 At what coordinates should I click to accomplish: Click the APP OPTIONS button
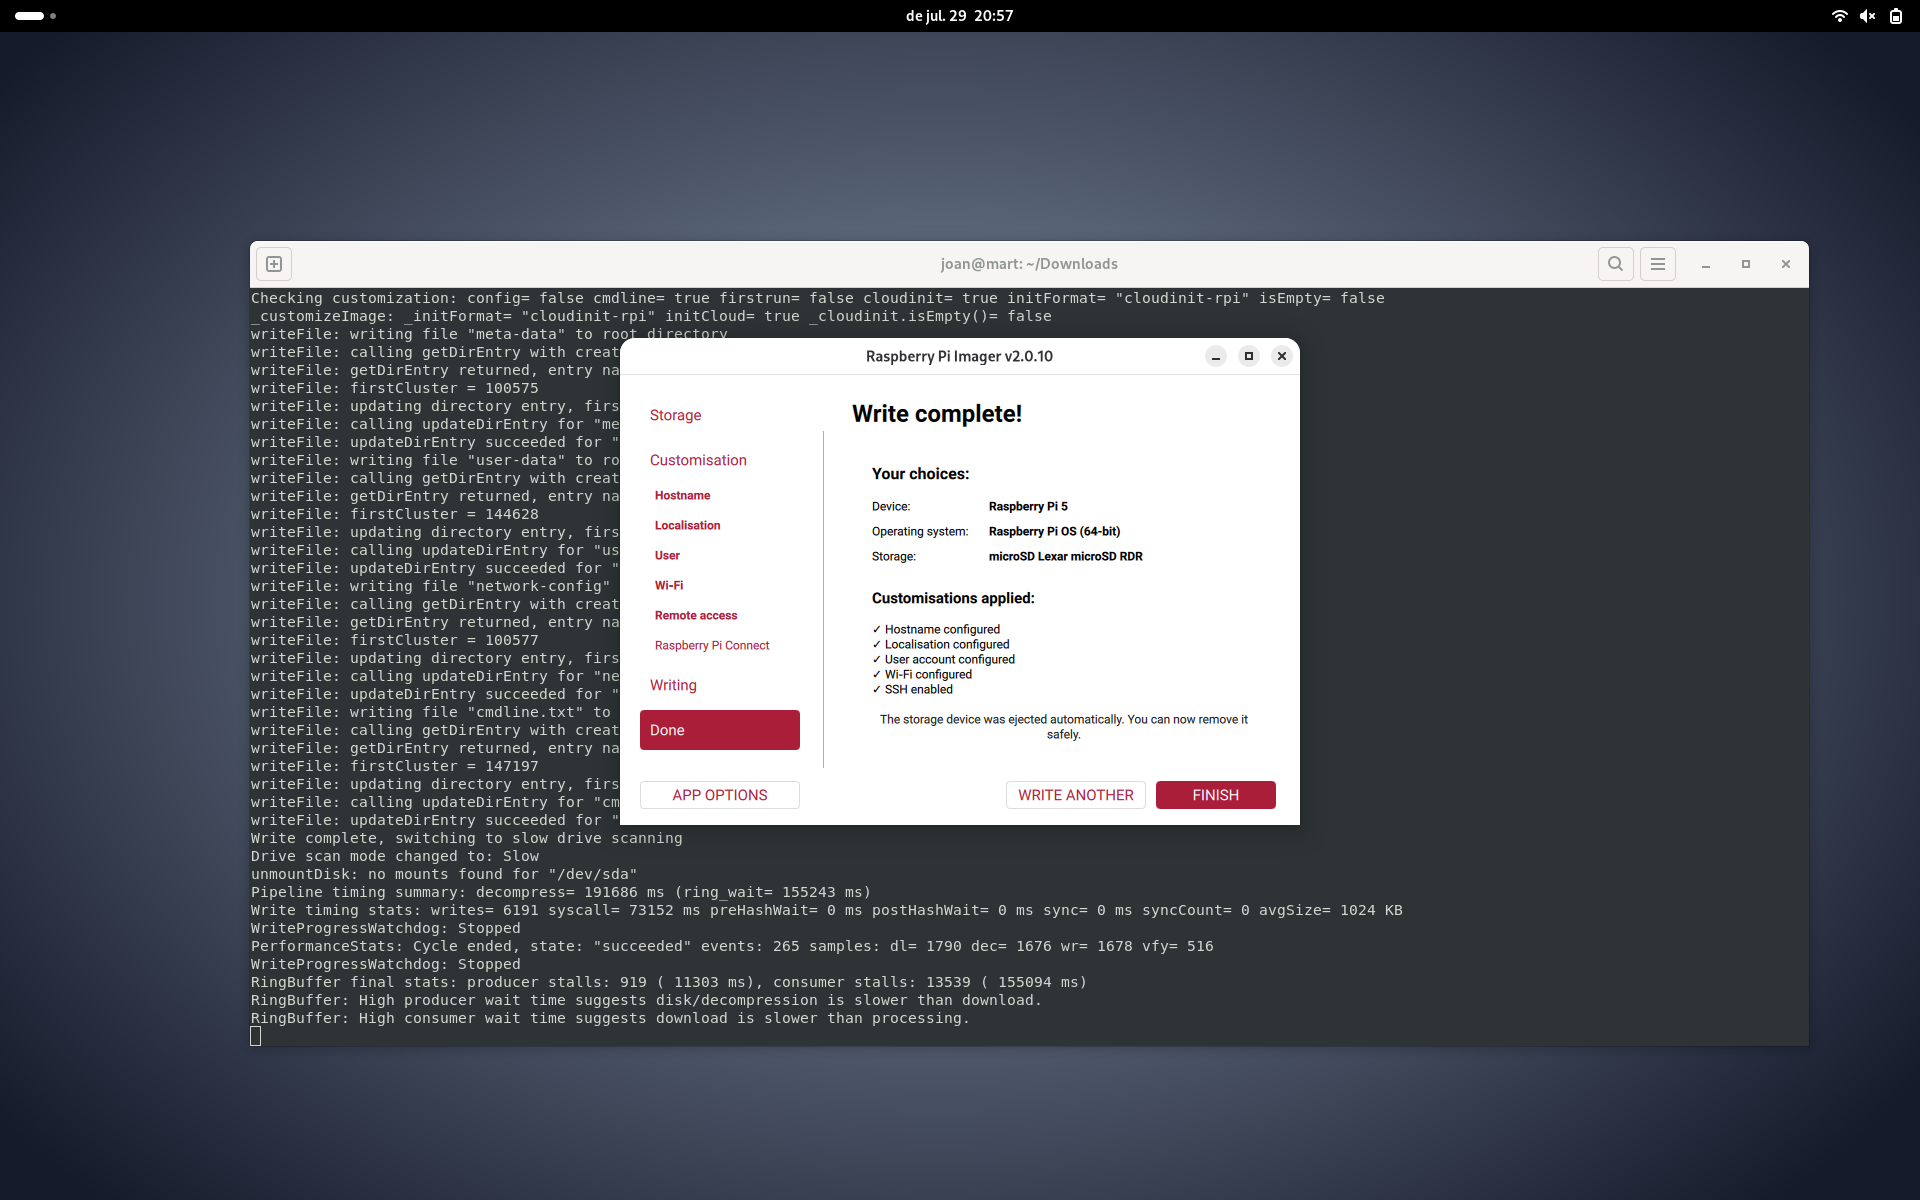[720, 795]
